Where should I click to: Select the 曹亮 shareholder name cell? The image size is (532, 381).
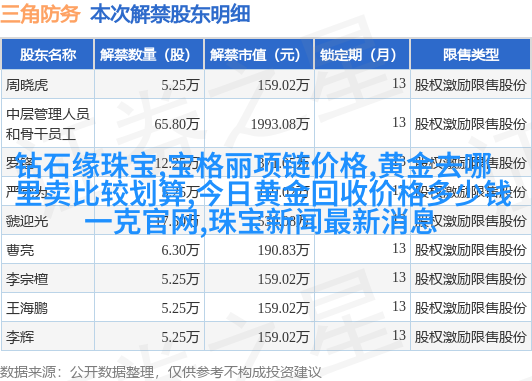point(48,250)
